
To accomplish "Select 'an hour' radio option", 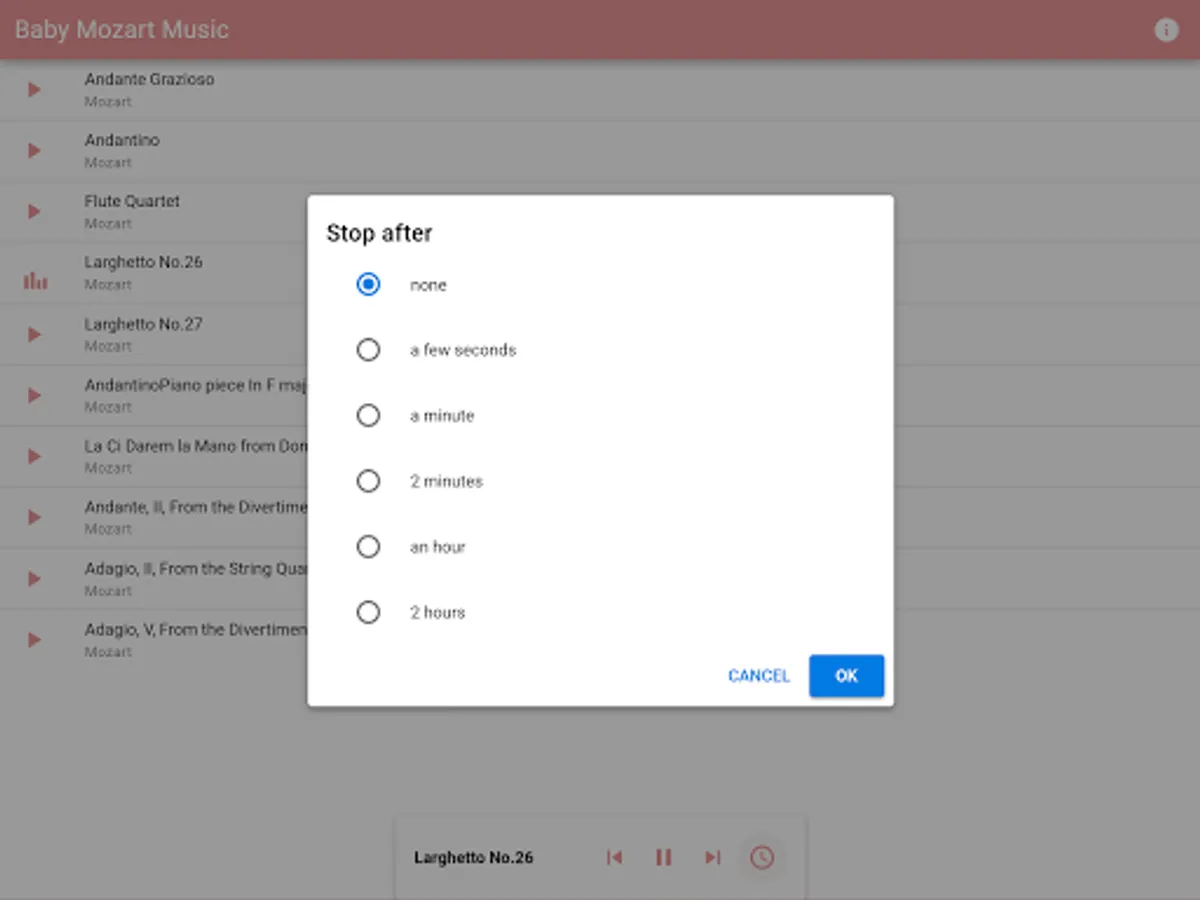I will (x=369, y=547).
